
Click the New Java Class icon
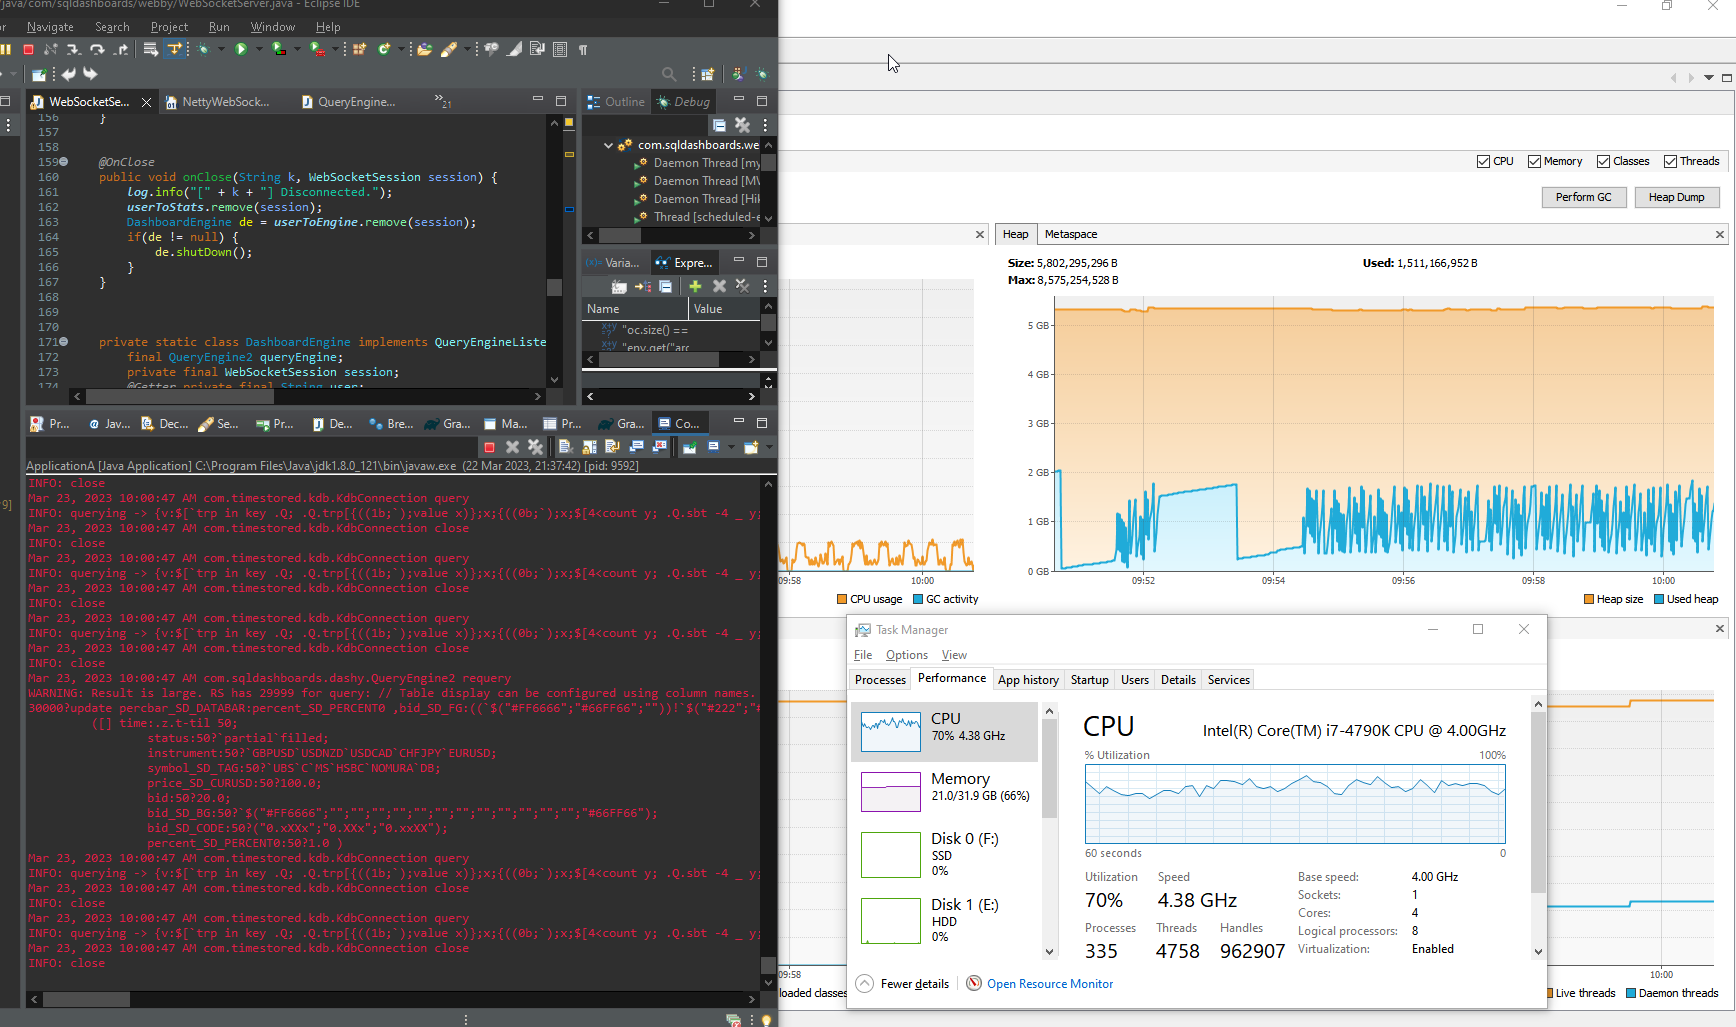[384, 49]
